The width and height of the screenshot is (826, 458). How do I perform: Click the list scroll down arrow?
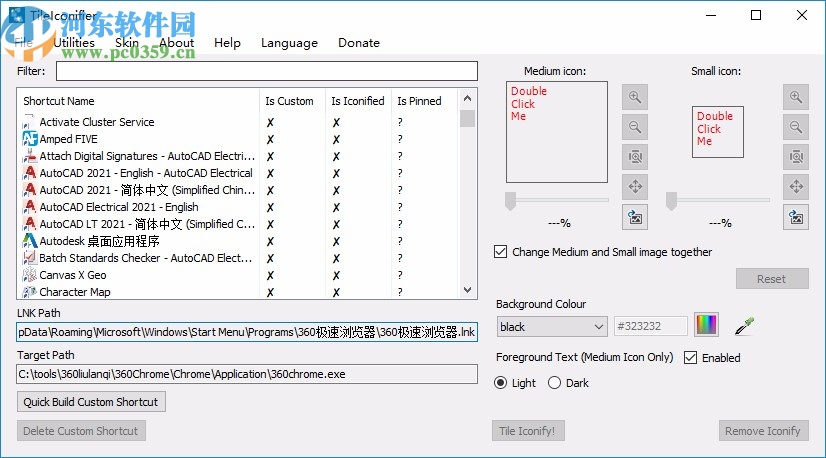(467, 290)
